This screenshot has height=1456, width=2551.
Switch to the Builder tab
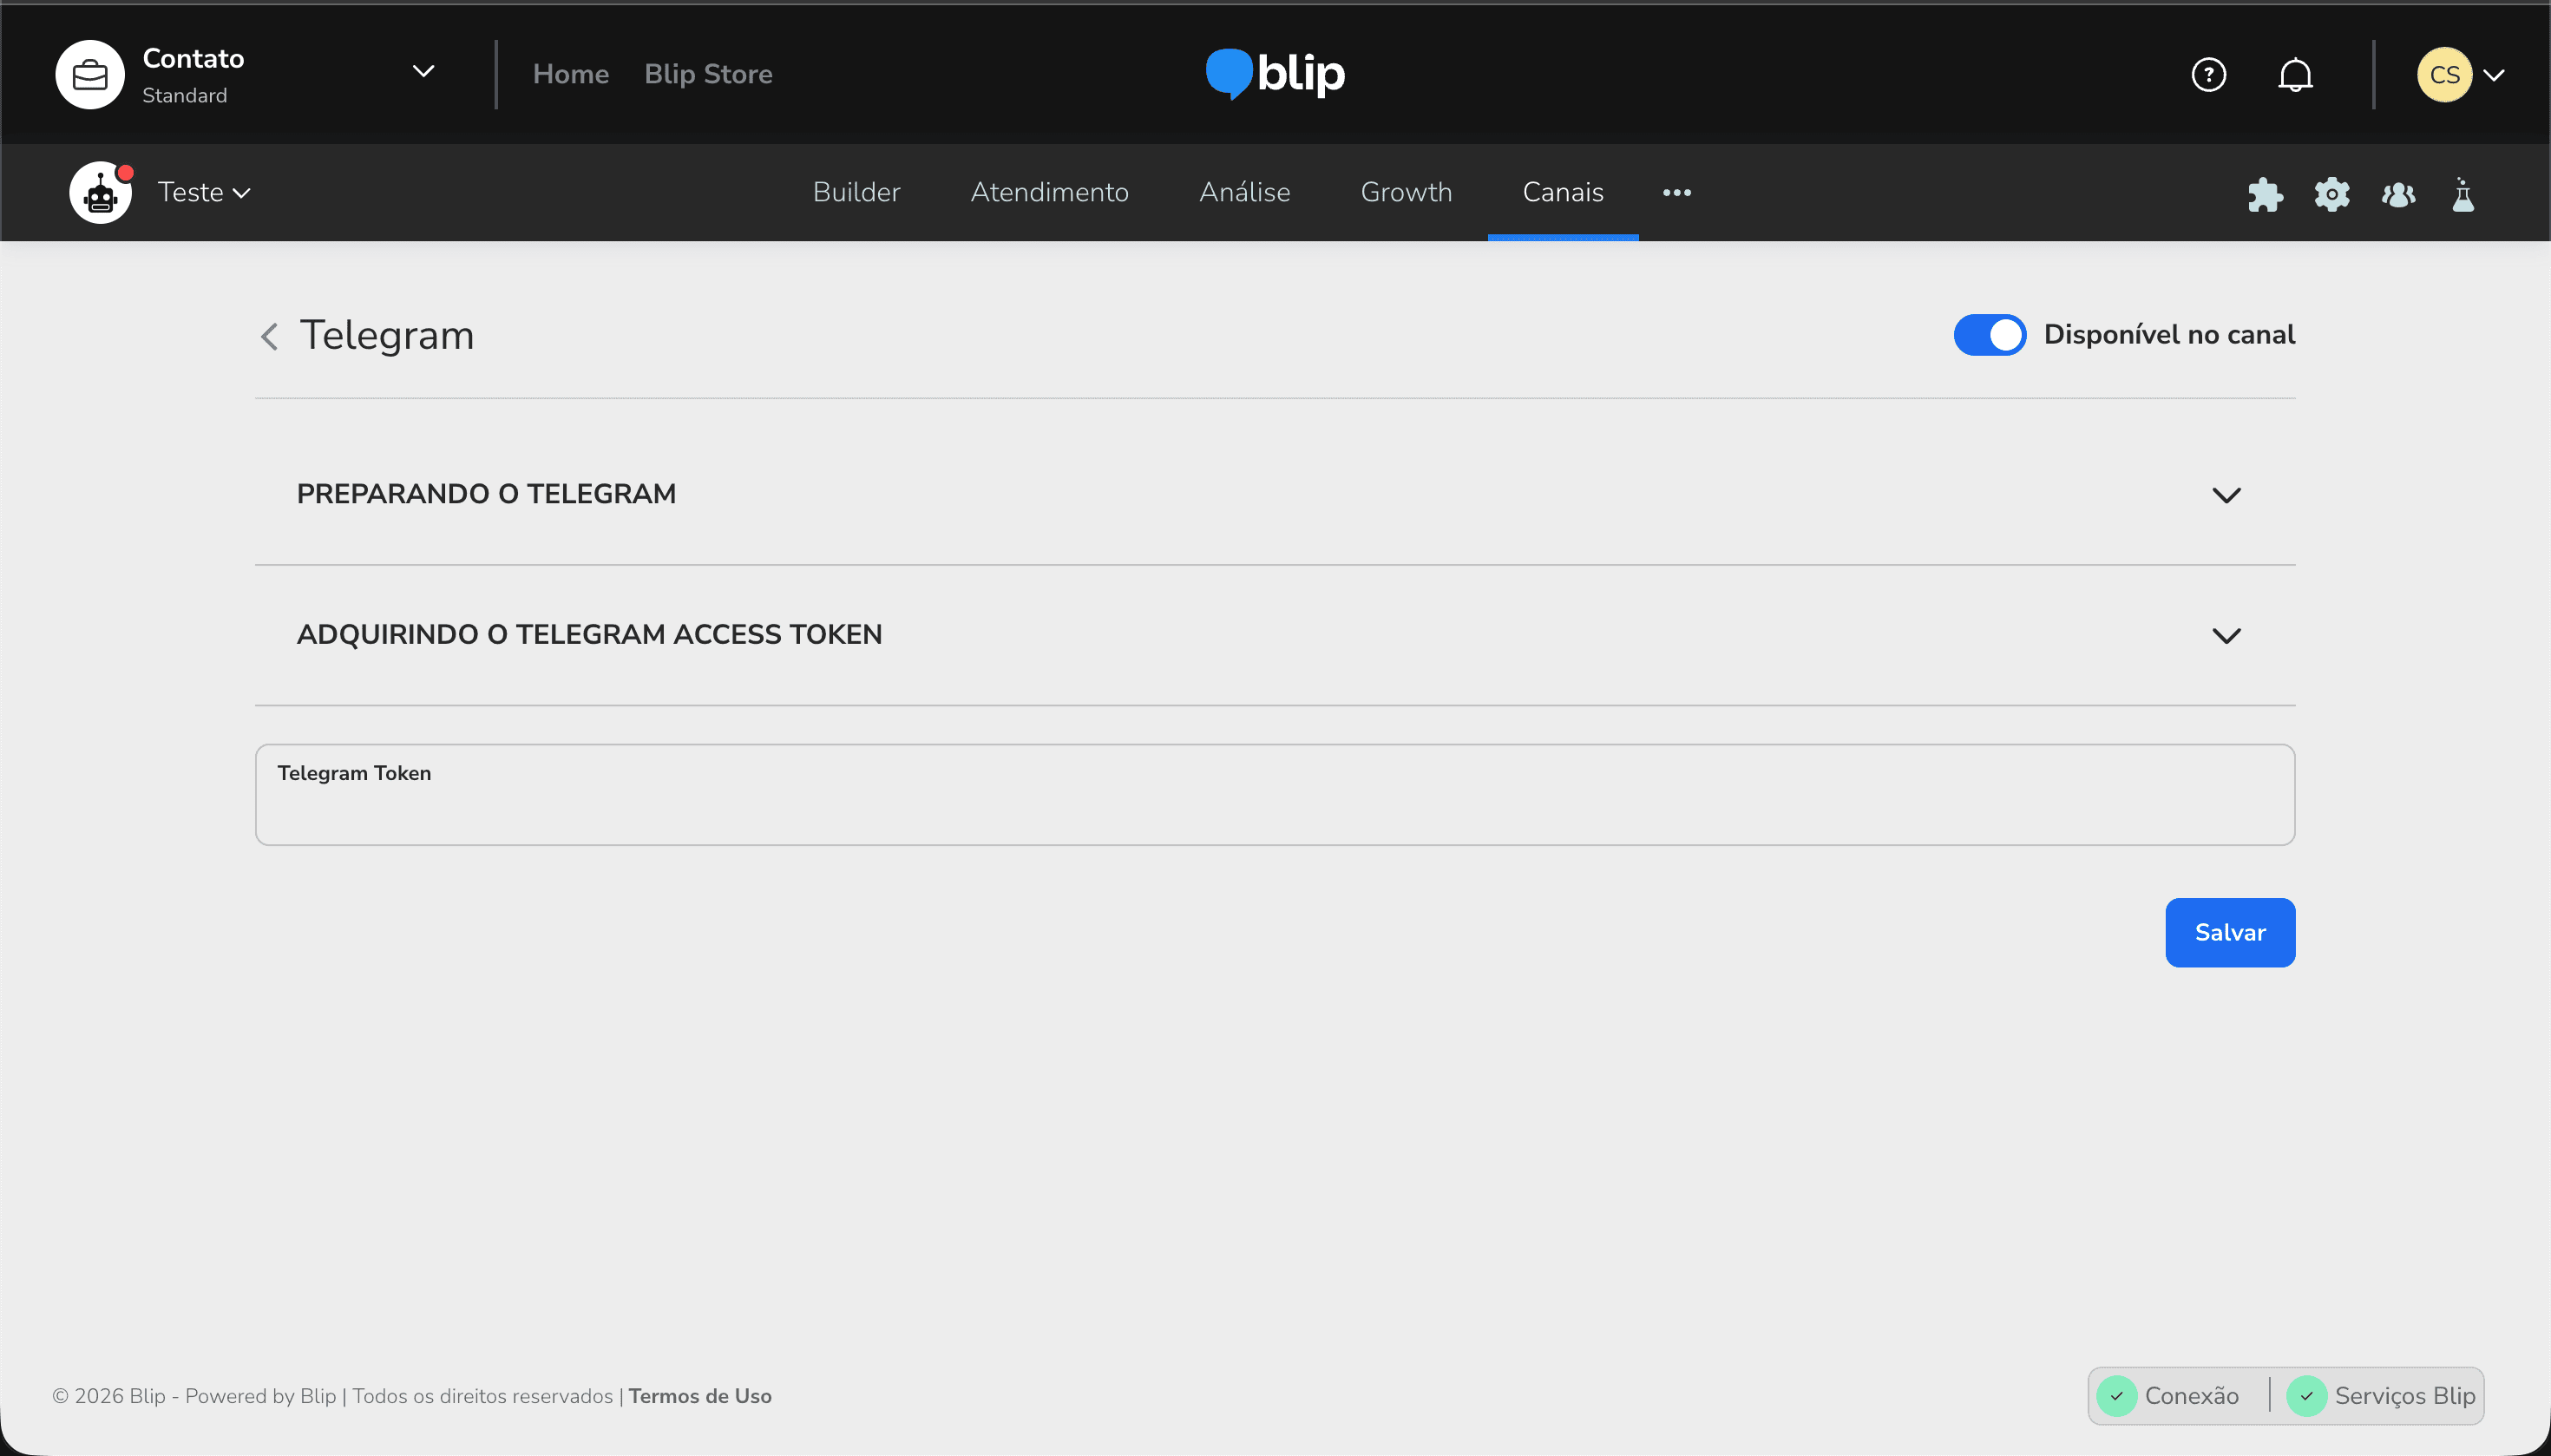point(856,192)
